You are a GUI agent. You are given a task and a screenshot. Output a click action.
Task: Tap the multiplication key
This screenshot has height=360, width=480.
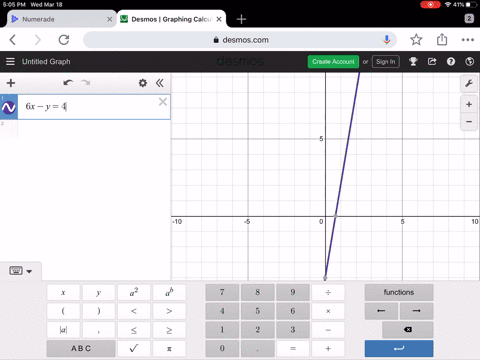[328, 311]
